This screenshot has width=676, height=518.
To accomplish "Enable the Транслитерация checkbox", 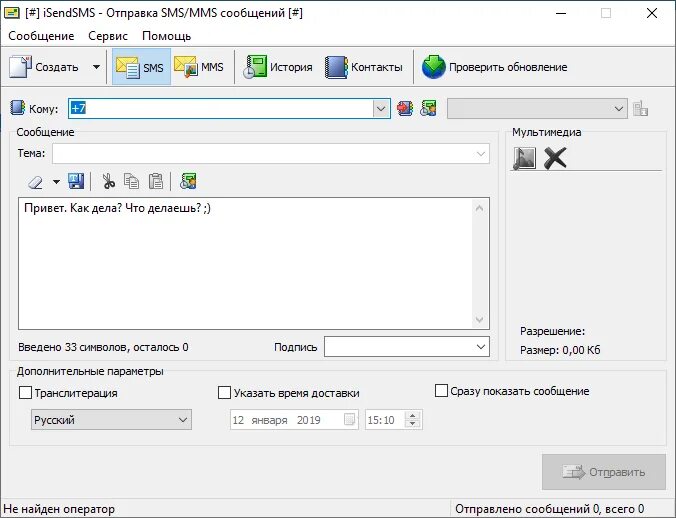I will click(x=25, y=393).
